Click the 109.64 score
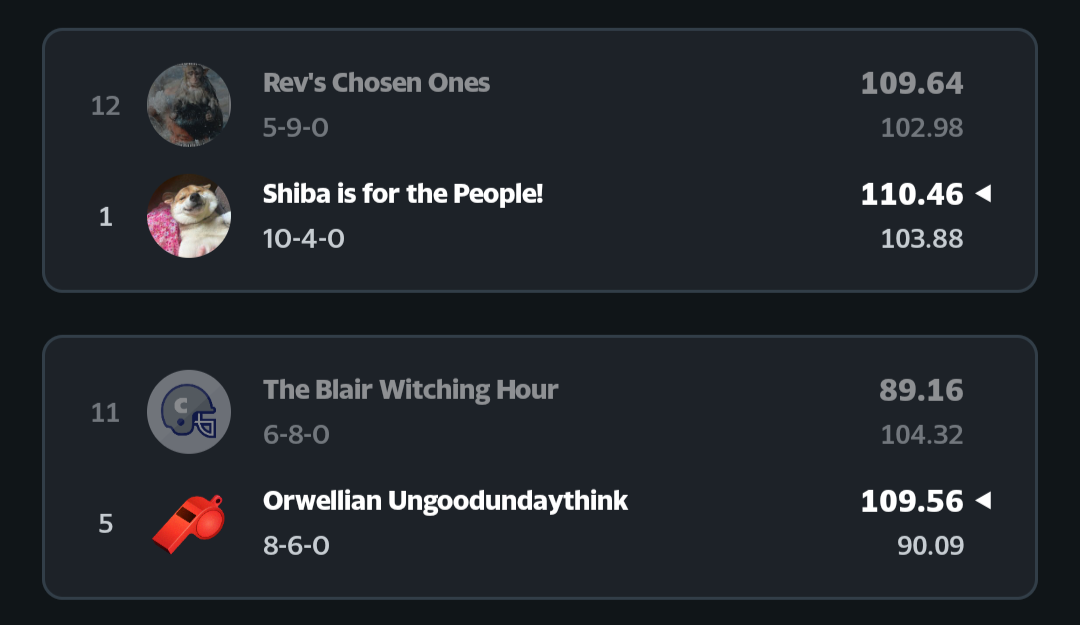 tap(911, 83)
